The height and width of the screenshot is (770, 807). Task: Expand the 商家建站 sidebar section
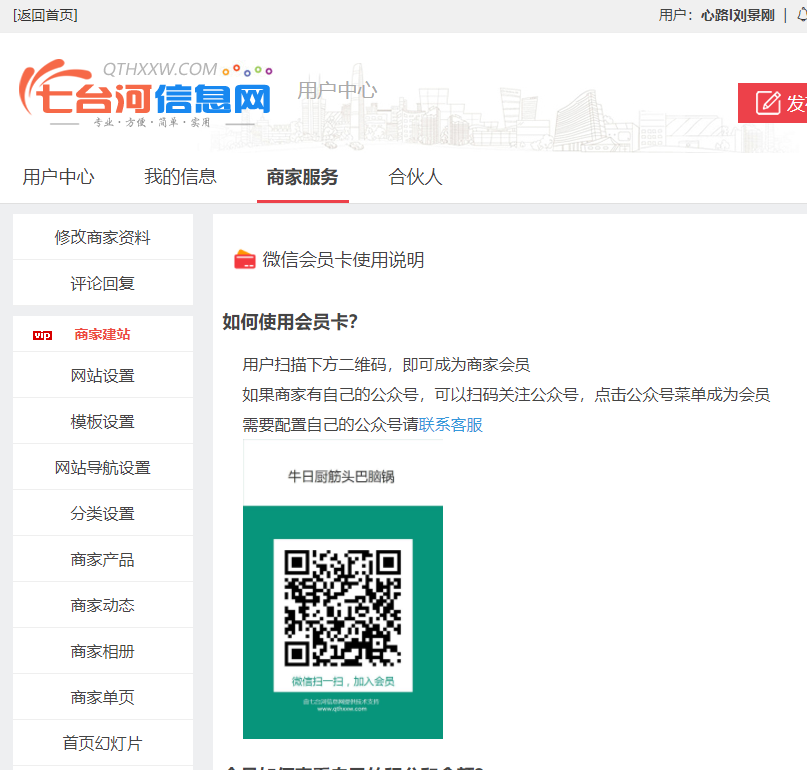[102, 335]
